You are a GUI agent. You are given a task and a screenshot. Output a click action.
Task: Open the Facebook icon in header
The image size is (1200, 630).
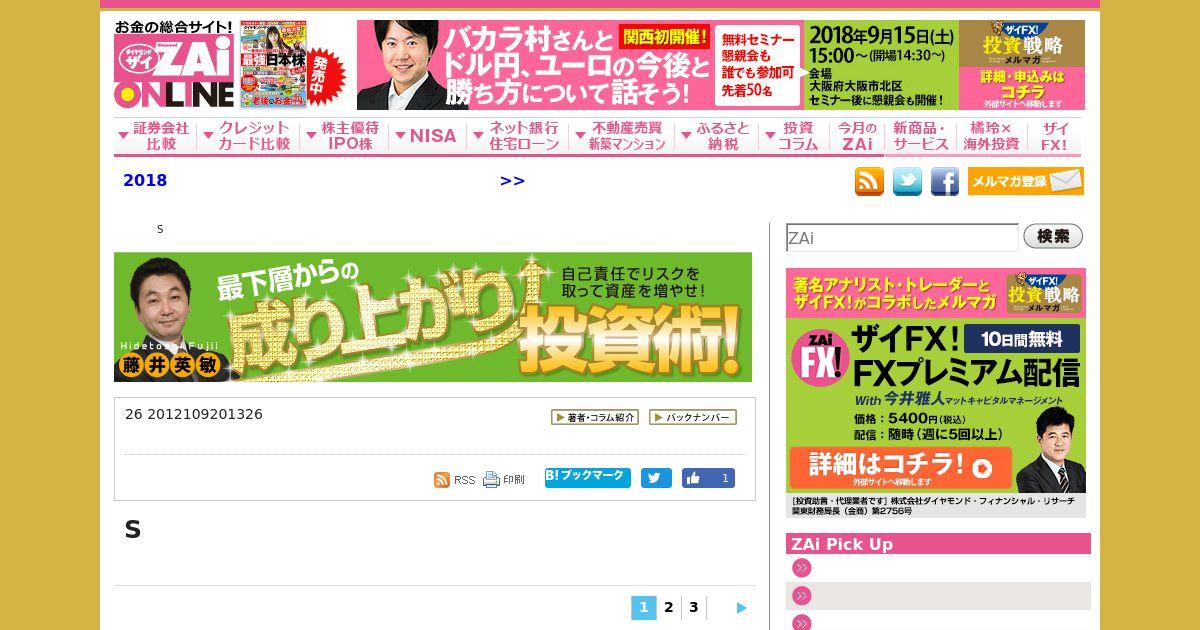pos(945,181)
